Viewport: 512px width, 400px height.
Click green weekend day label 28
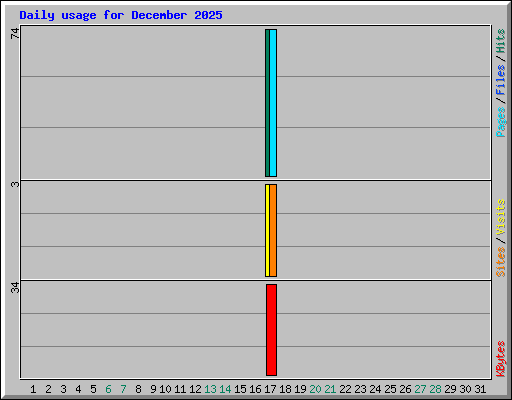click(x=435, y=389)
